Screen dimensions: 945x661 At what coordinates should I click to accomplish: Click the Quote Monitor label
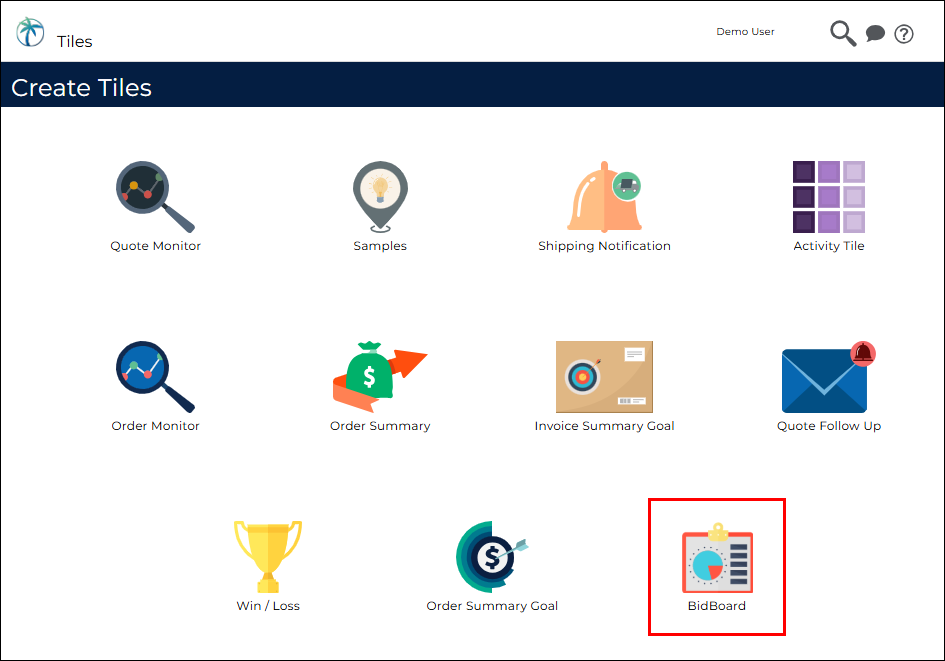(155, 246)
